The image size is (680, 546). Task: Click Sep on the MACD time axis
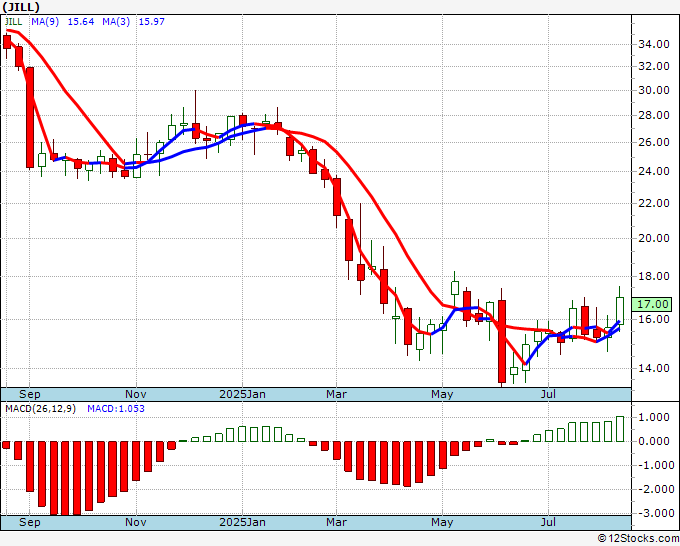point(29,522)
